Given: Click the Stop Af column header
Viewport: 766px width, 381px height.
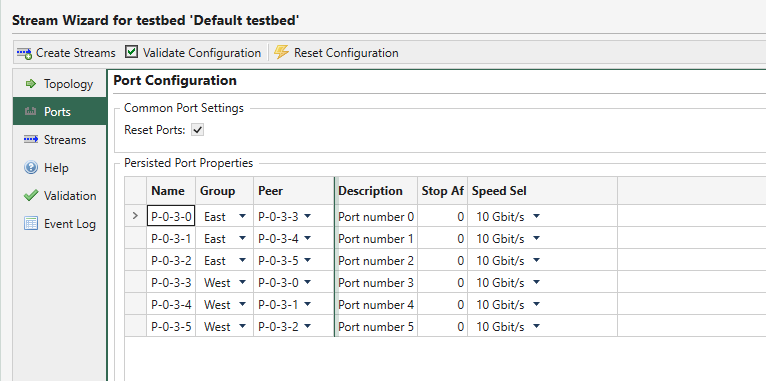Looking at the screenshot, I should 443,191.
